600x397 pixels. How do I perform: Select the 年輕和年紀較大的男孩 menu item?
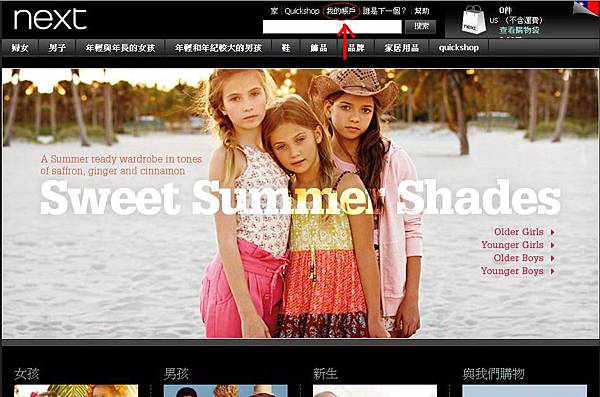[218, 48]
